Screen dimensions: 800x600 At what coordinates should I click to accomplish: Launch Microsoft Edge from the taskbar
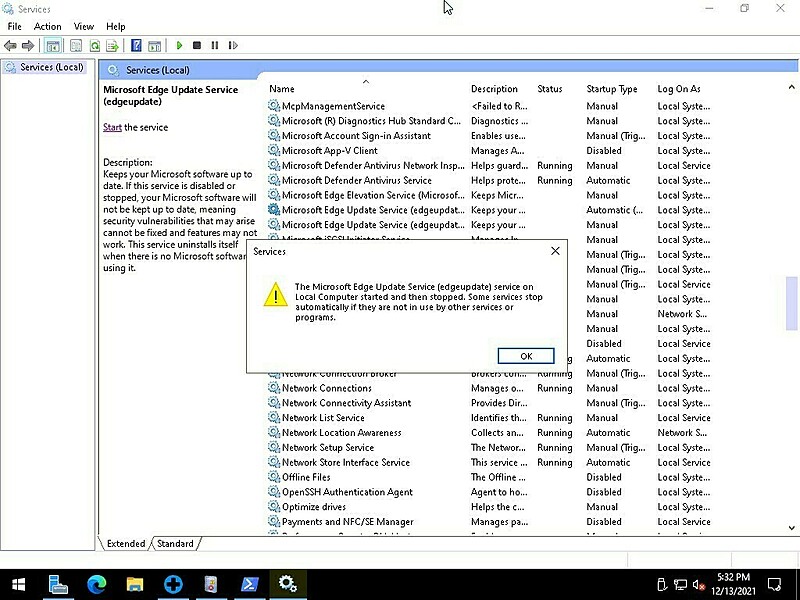[x=97, y=584]
